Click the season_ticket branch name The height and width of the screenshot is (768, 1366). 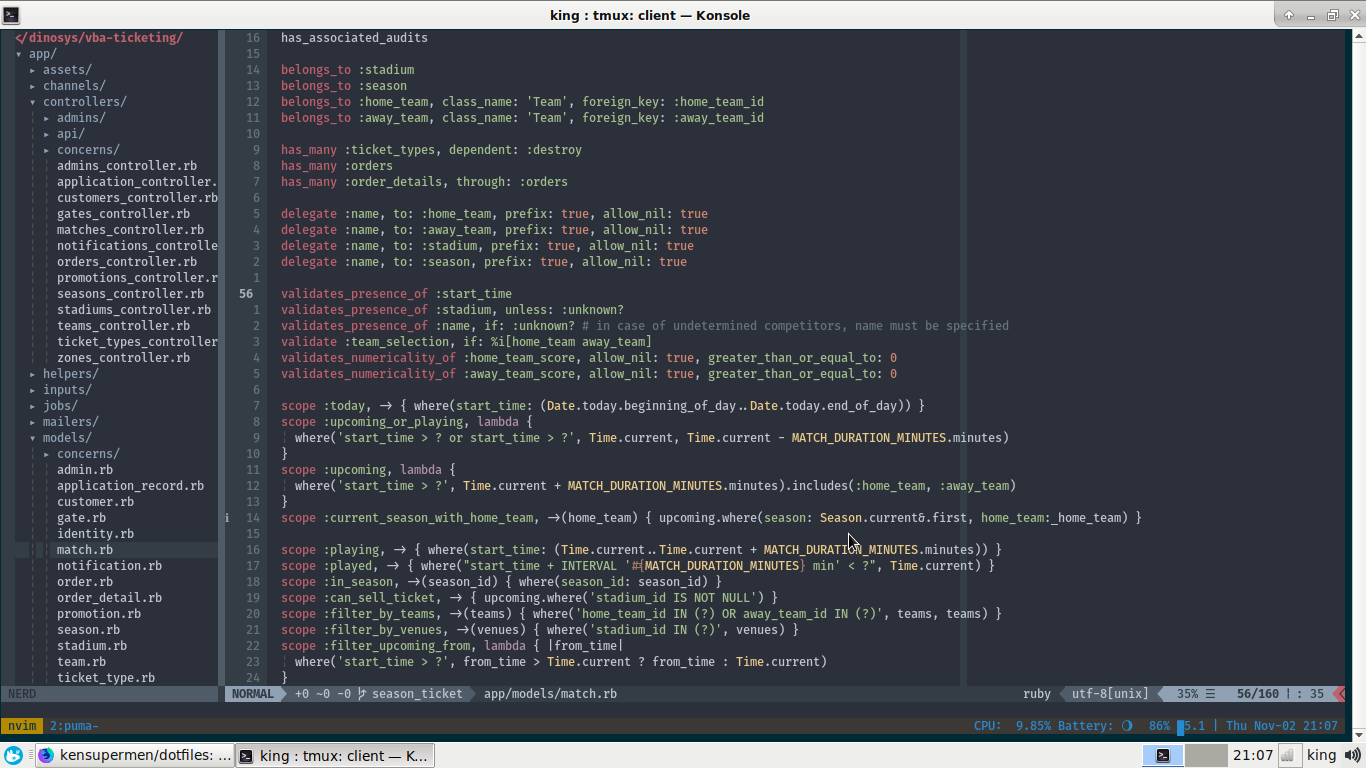(418, 693)
